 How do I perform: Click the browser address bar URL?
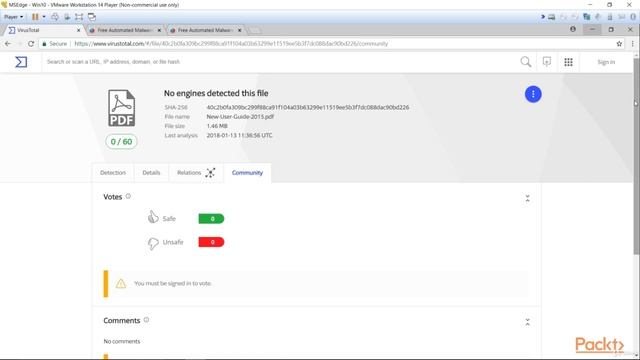coord(231,44)
